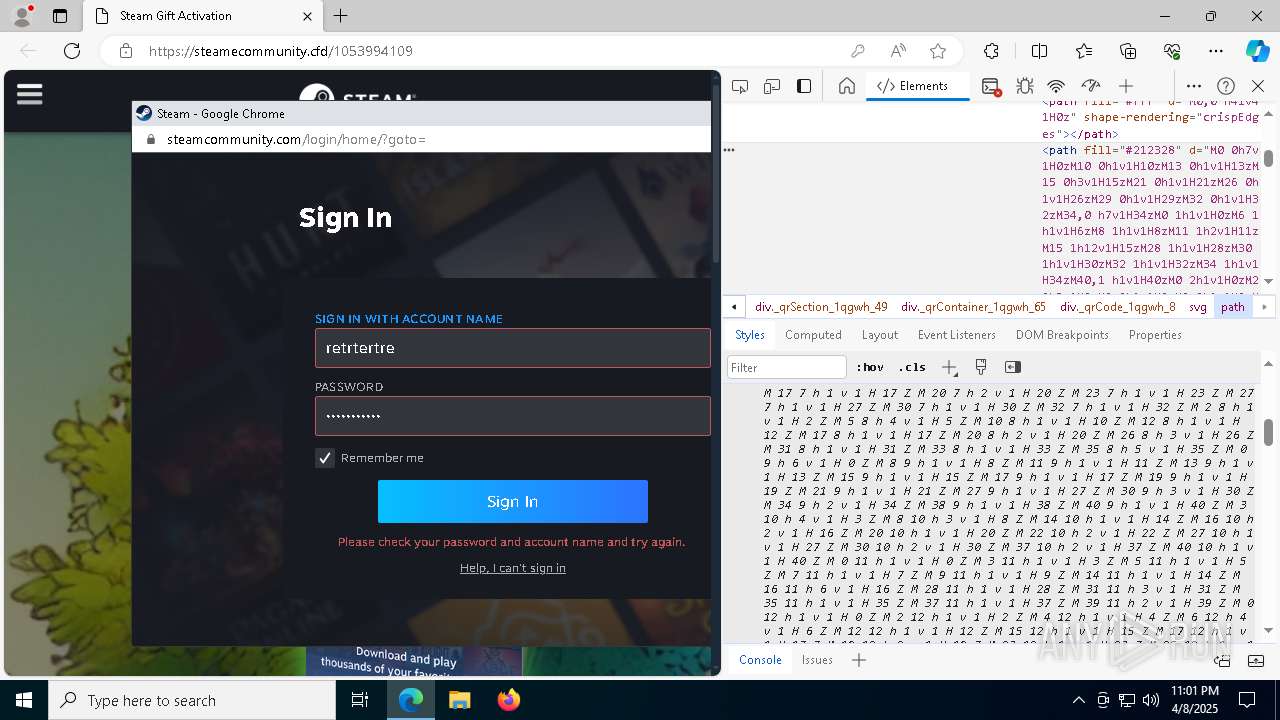Refresh the browser page

[x=72, y=51]
